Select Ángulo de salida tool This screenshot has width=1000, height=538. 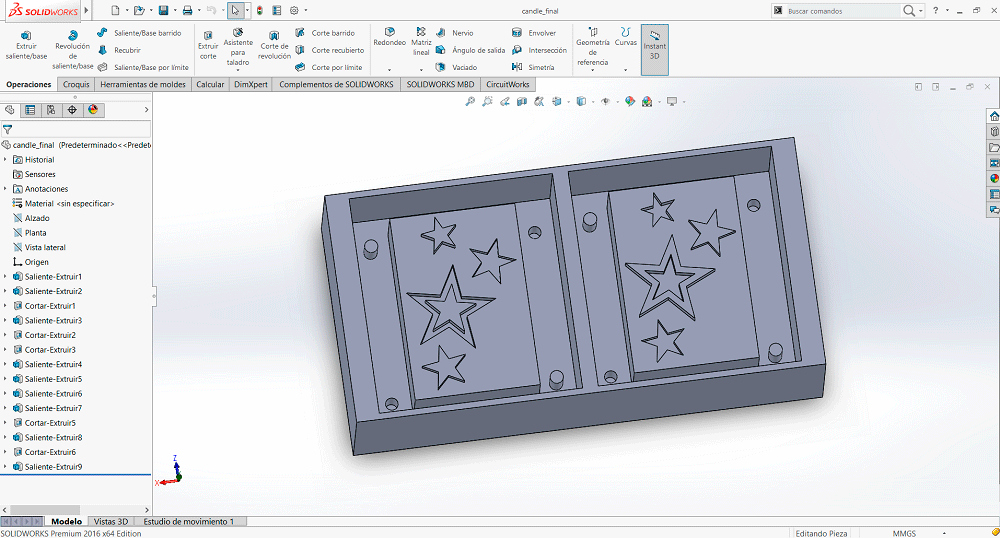tap(470, 50)
